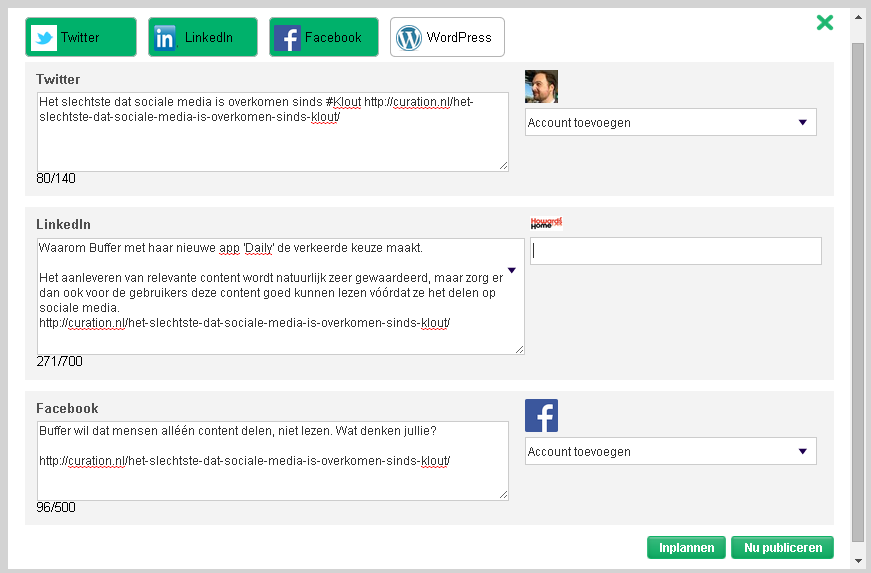Click into the Facebook message text area
Screen dimensions: 871x573
tap(273, 461)
